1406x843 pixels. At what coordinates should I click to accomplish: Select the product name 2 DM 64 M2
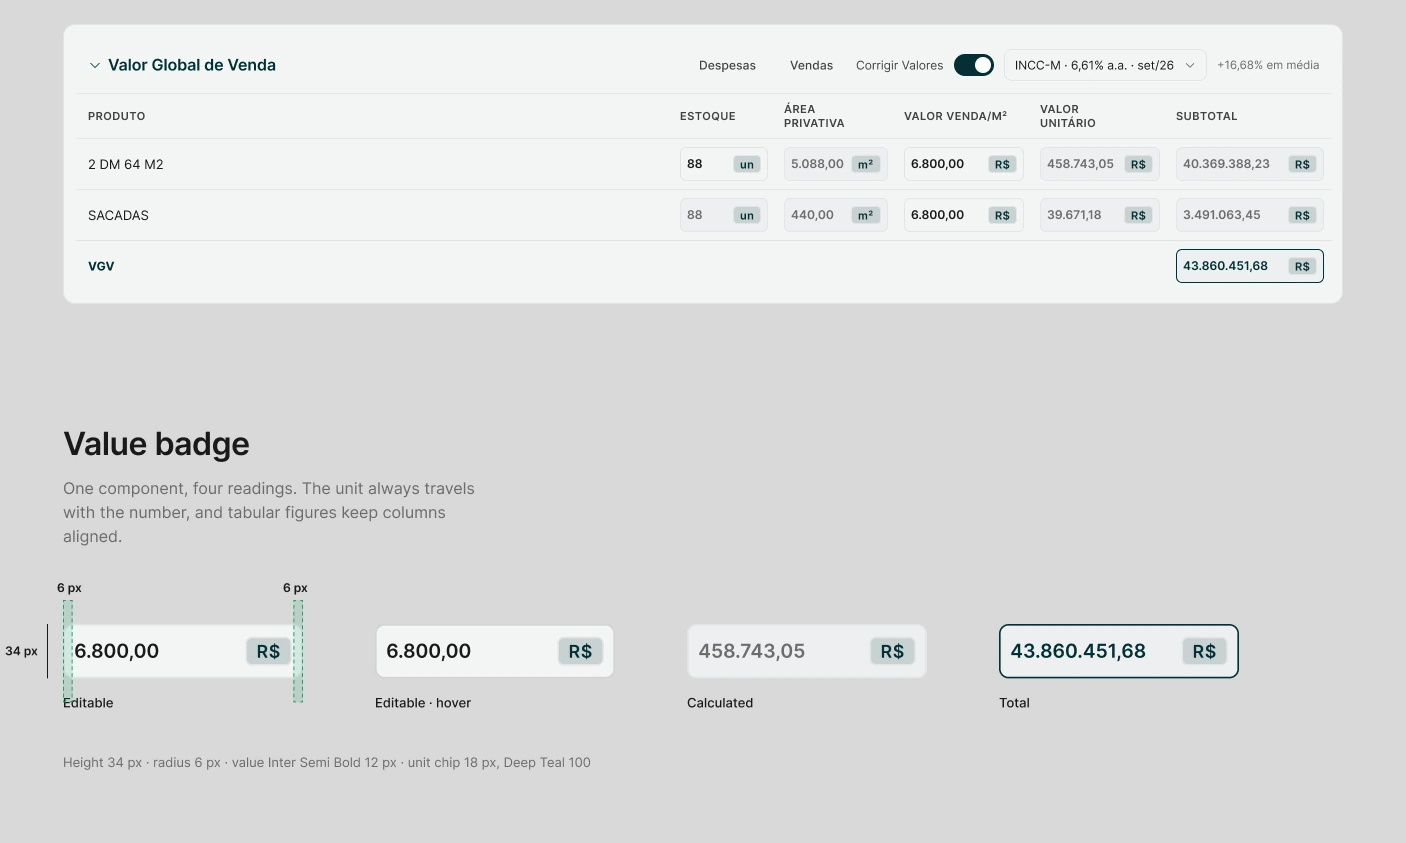126,164
